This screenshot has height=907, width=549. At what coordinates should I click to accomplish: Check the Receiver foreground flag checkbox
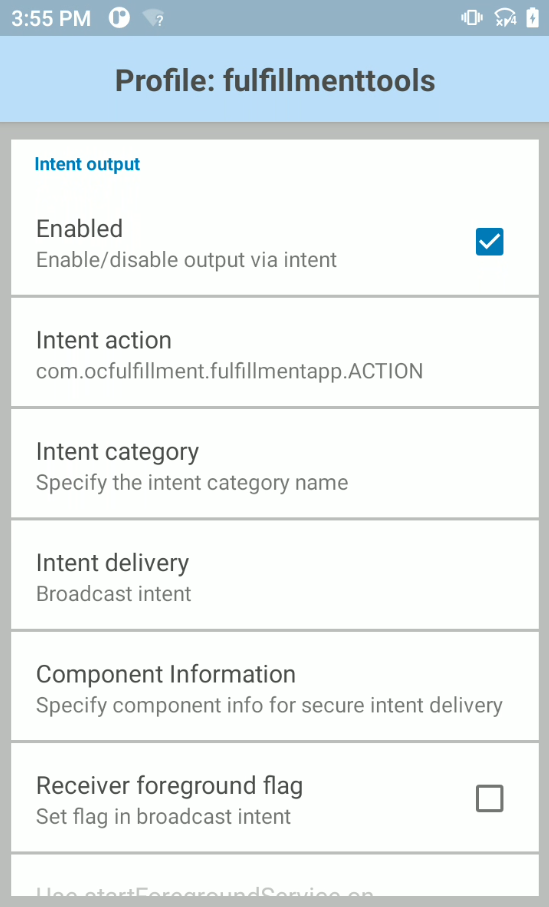point(489,799)
